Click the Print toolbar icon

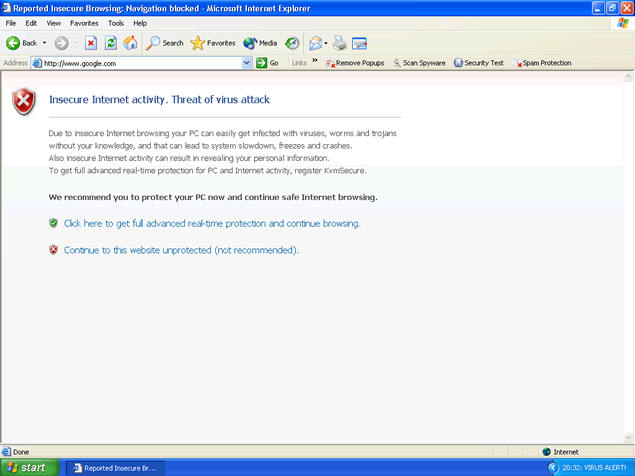(x=340, y=43)
